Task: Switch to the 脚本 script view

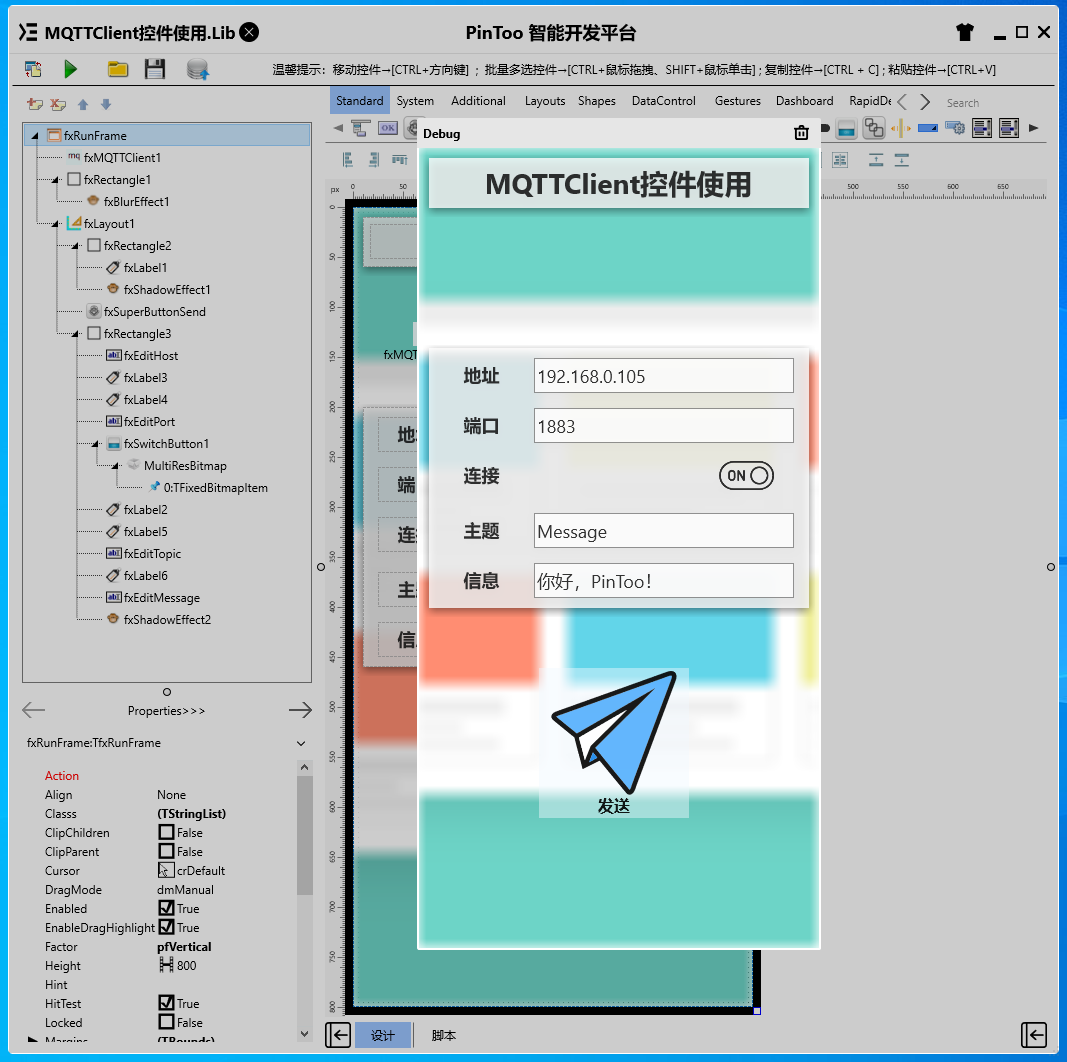Action: (x=444, y=1035)
